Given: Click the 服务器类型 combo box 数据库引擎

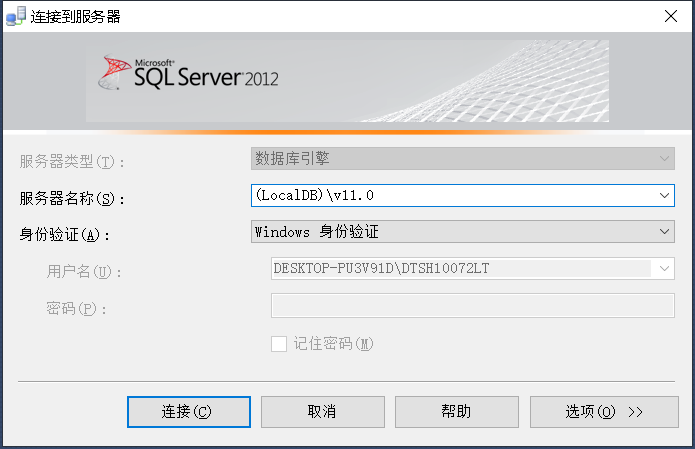Looking at the screenshot, I should click(x=463, y=159).
